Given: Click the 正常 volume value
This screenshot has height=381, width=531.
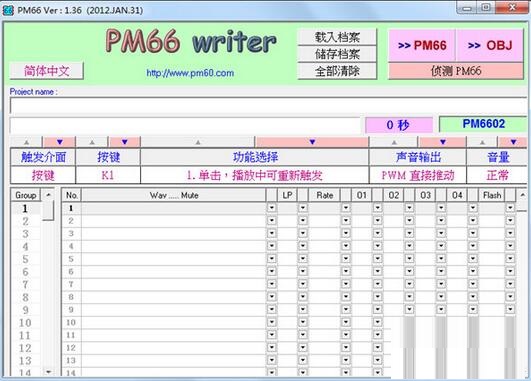Looking at the screenshot, I should 497,175.
